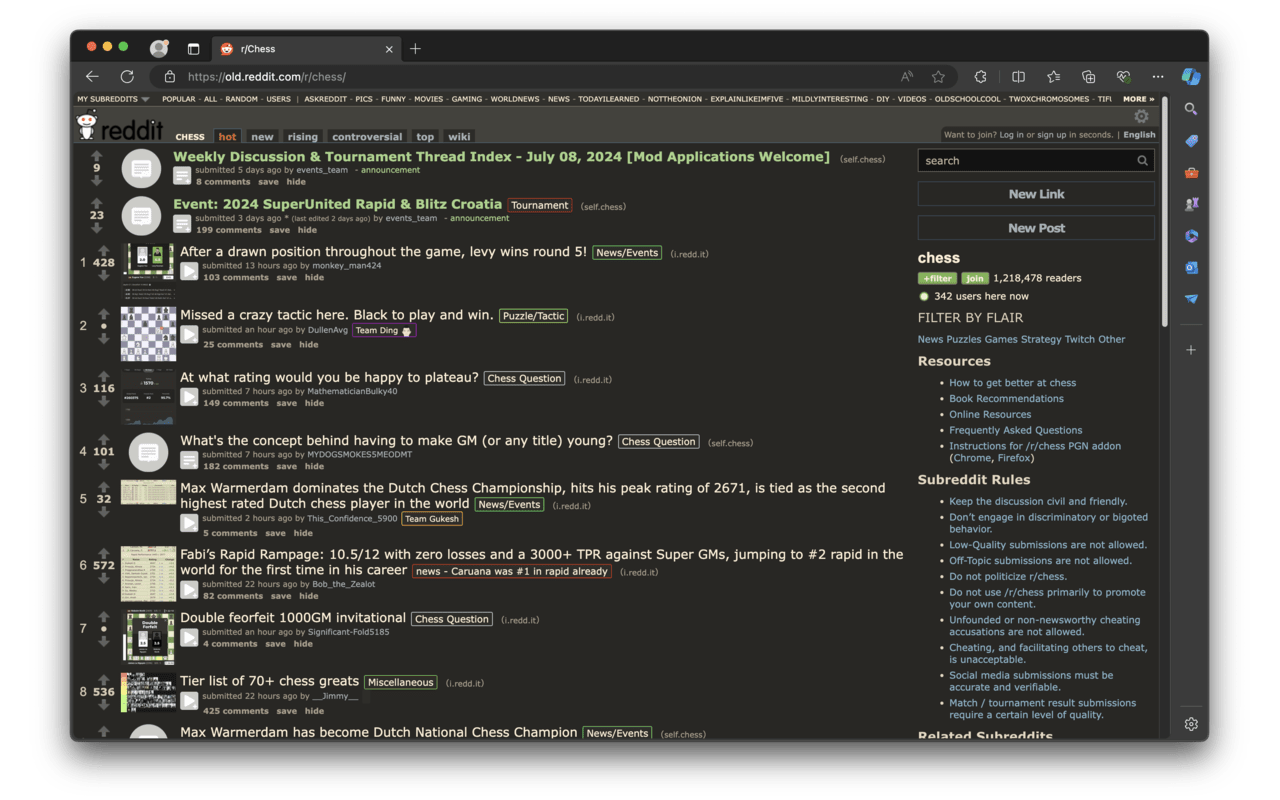Select the 'top' tab
Image resolution: width=1280 pixels, height=800 pixels.
click(x=425, y=137)
